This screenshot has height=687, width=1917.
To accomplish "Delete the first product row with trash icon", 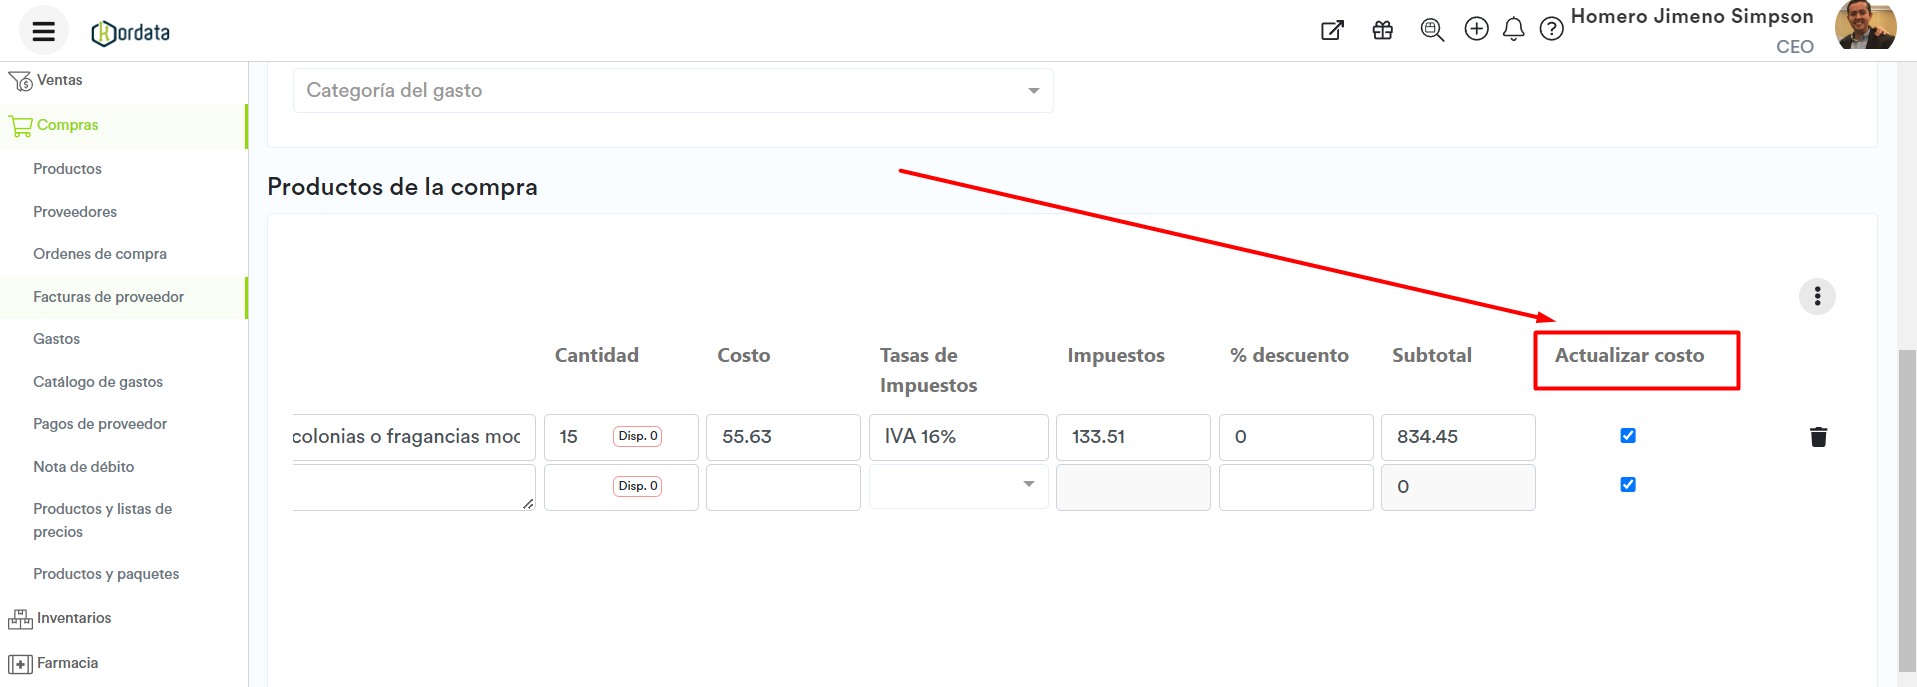I will 1818,437.
